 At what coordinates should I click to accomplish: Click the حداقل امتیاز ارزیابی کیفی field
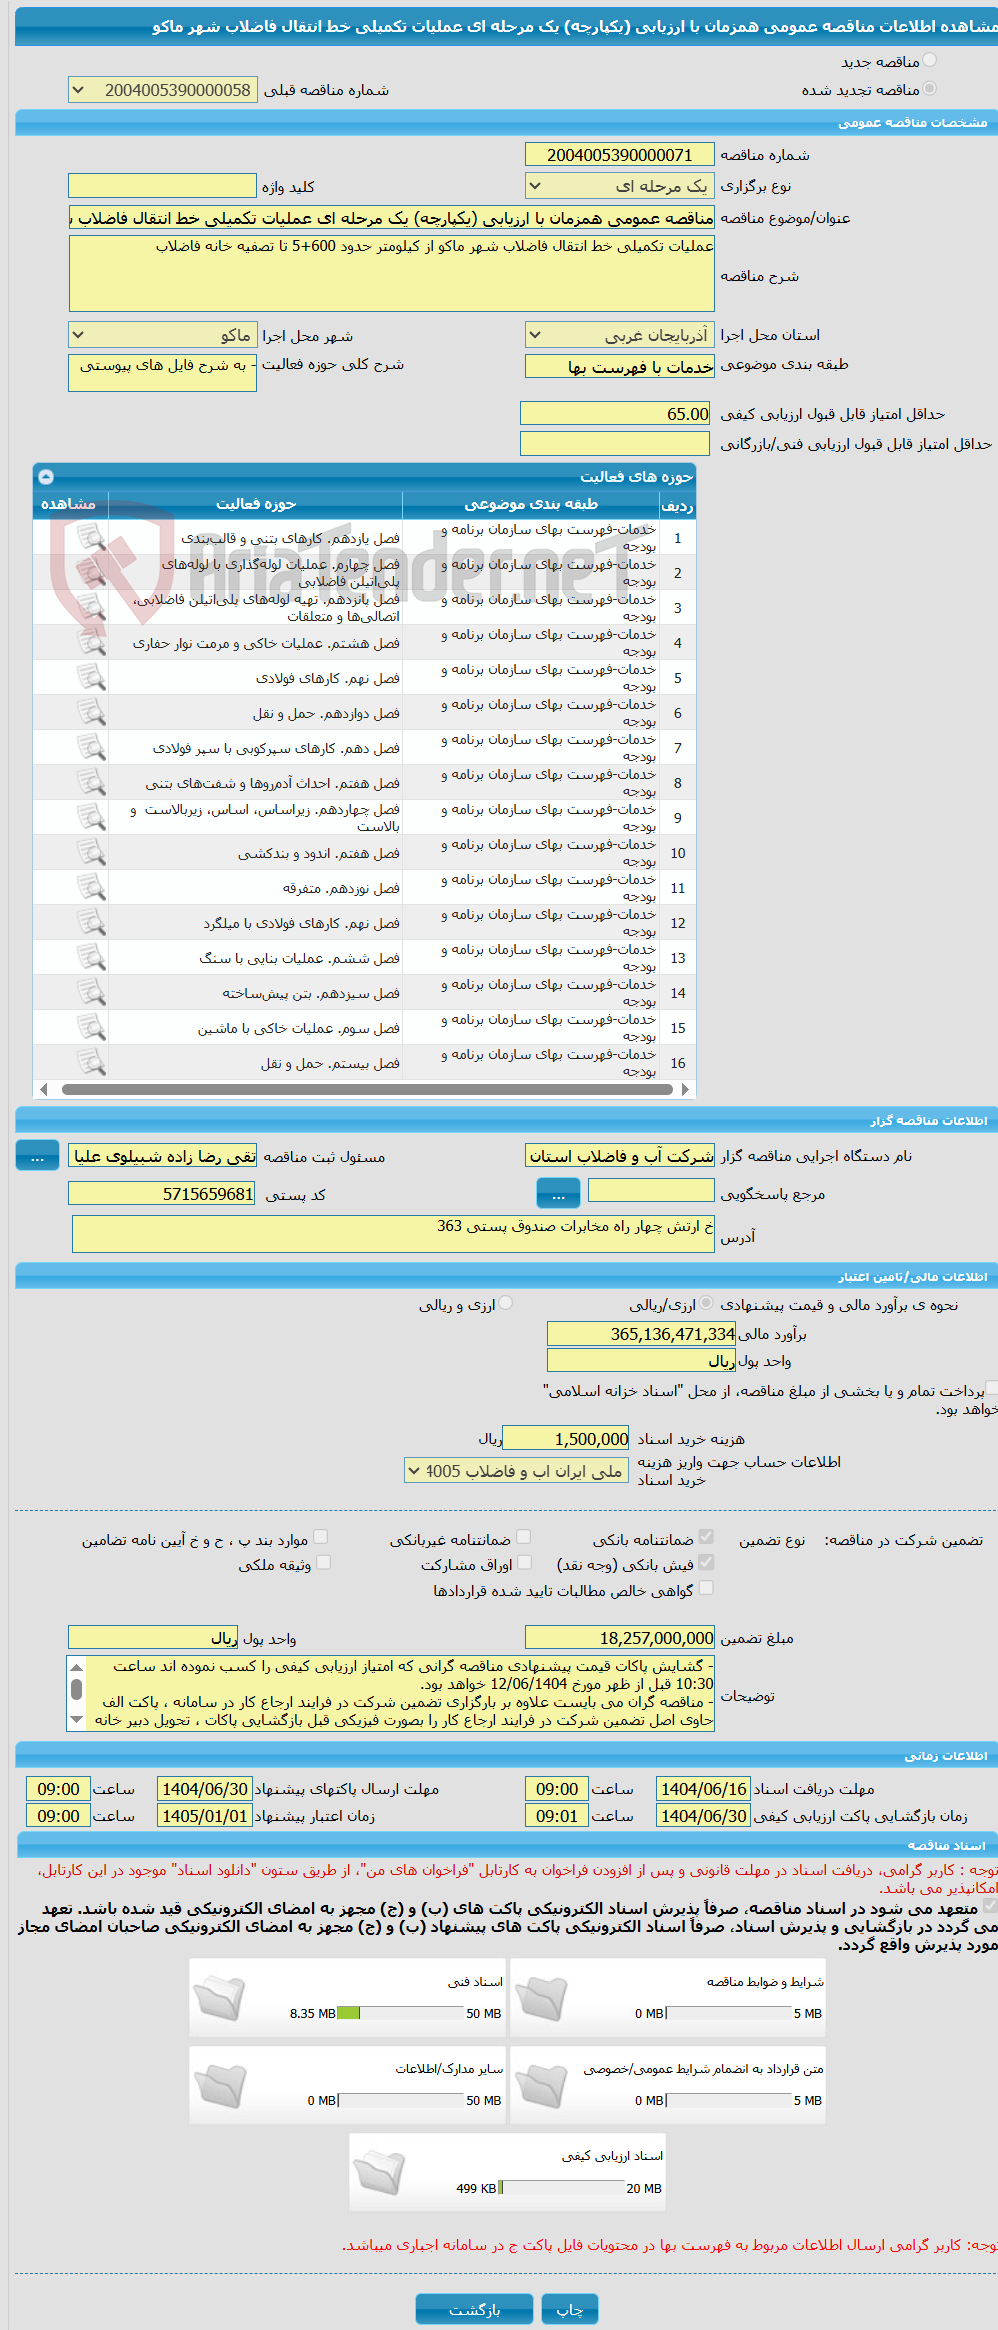click(x=616, y=414)
